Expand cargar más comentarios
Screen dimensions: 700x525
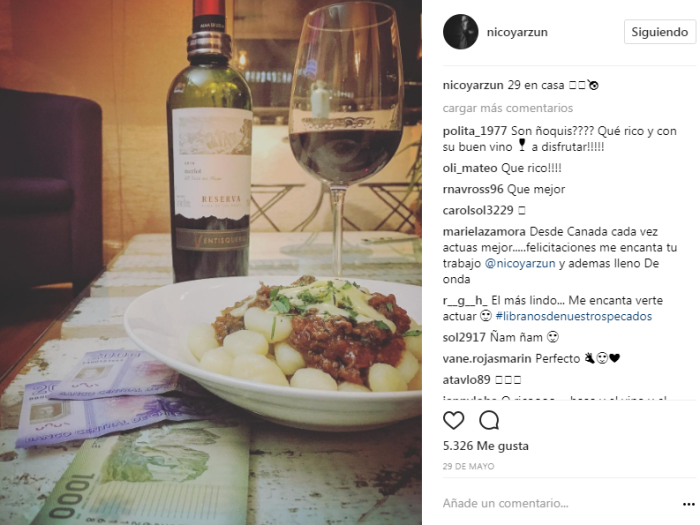click(508, 108)
